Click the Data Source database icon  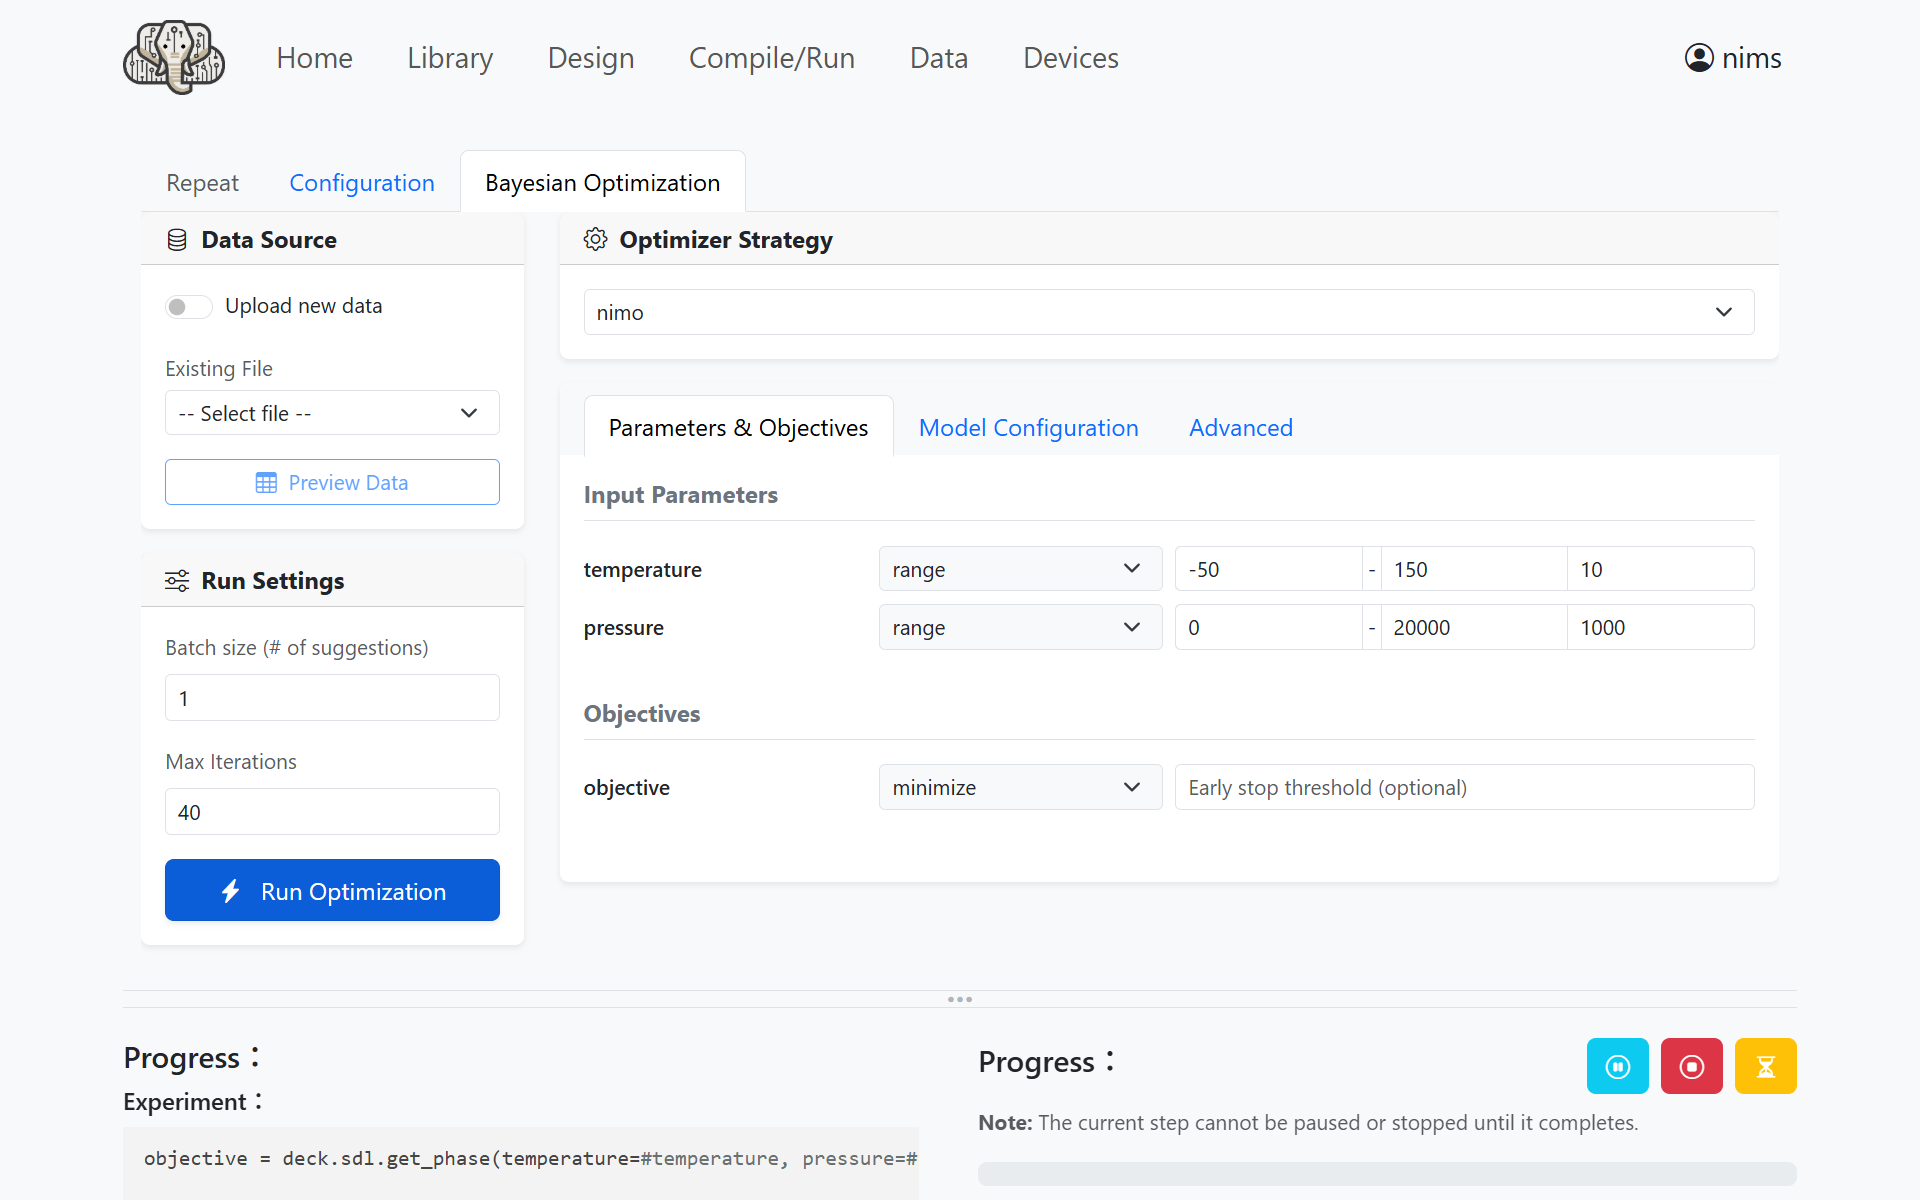pyautogui.click(x=177, y=240)
